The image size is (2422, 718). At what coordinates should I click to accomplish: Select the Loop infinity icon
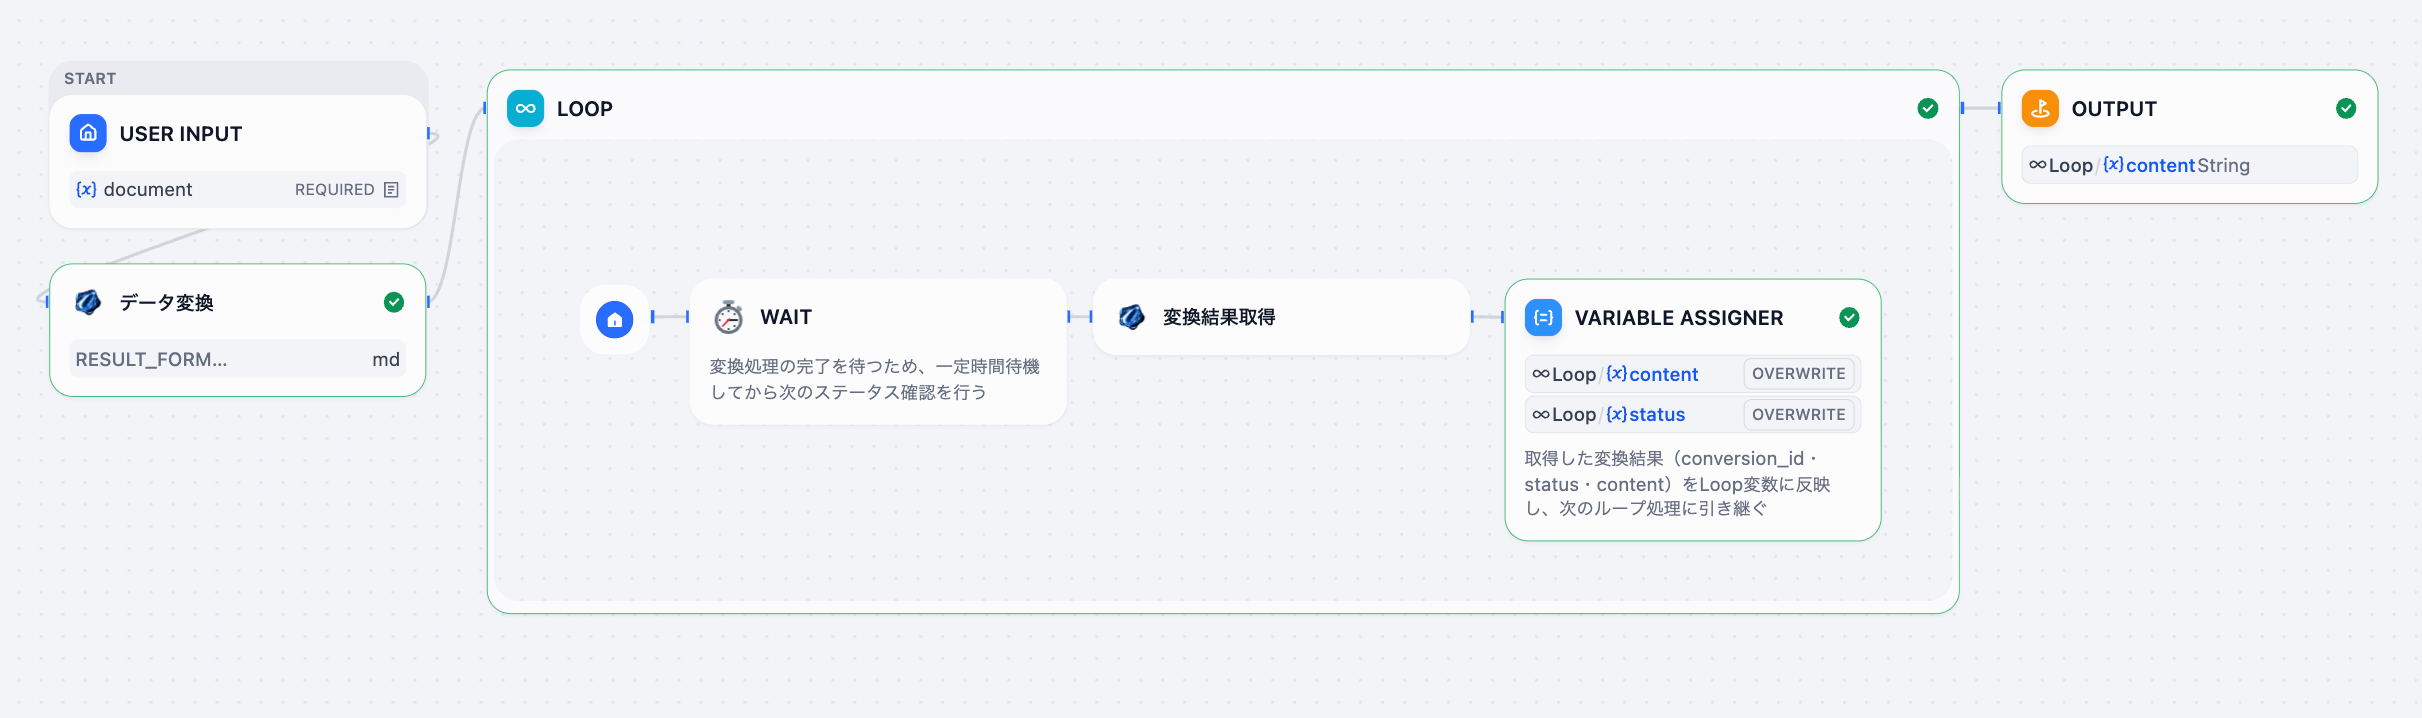525,108
